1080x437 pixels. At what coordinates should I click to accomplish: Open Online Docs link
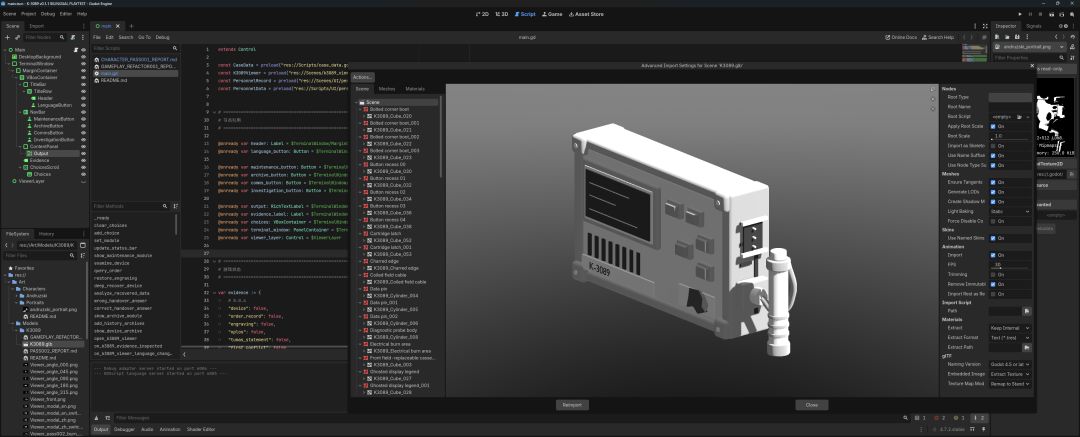[901, 37]
